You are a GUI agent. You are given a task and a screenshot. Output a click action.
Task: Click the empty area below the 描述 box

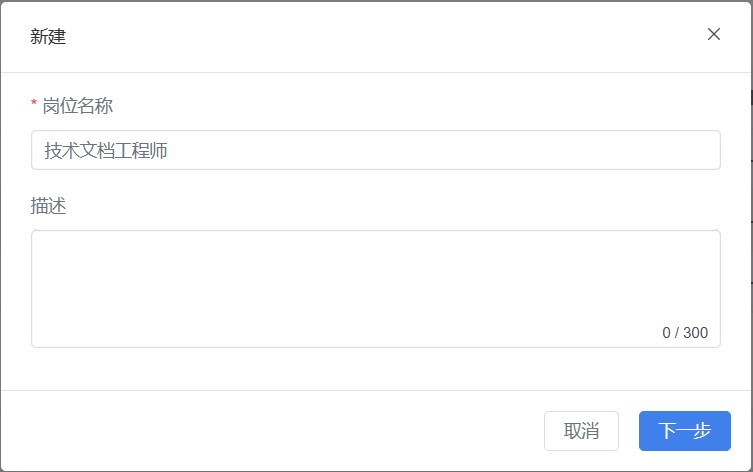point(375,369)
